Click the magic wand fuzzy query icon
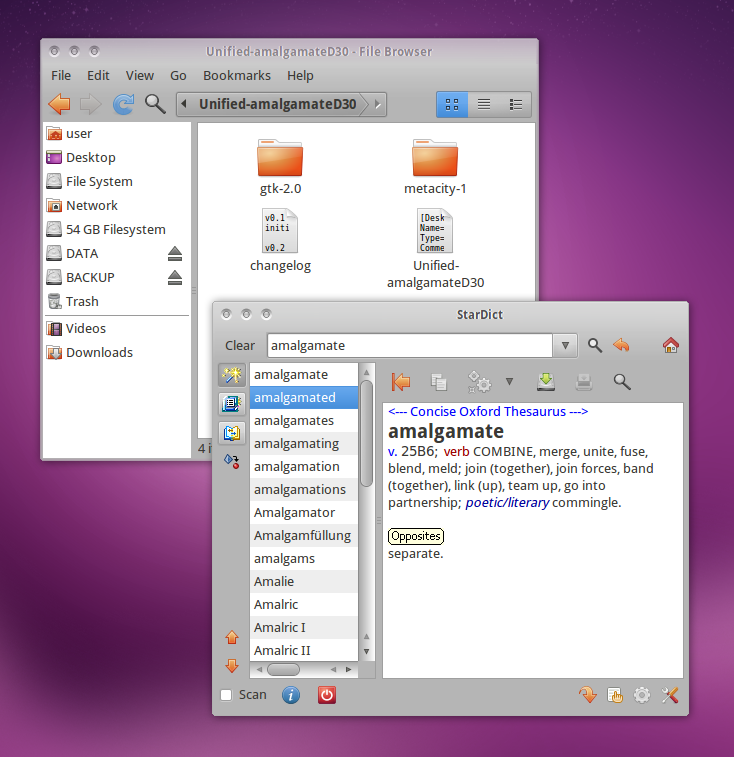Image resolution: width=734 pixels, height=757 pixels. (232, 375)
